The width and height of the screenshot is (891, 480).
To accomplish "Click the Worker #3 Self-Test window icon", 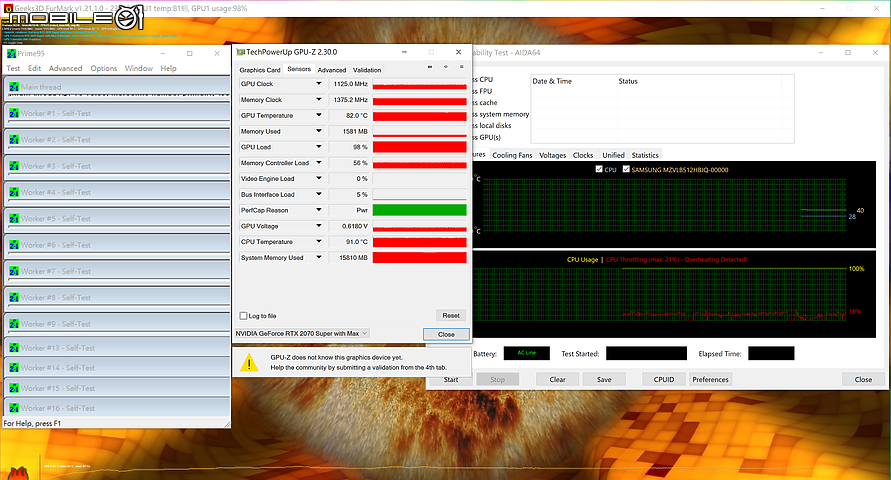I will 14,166.
